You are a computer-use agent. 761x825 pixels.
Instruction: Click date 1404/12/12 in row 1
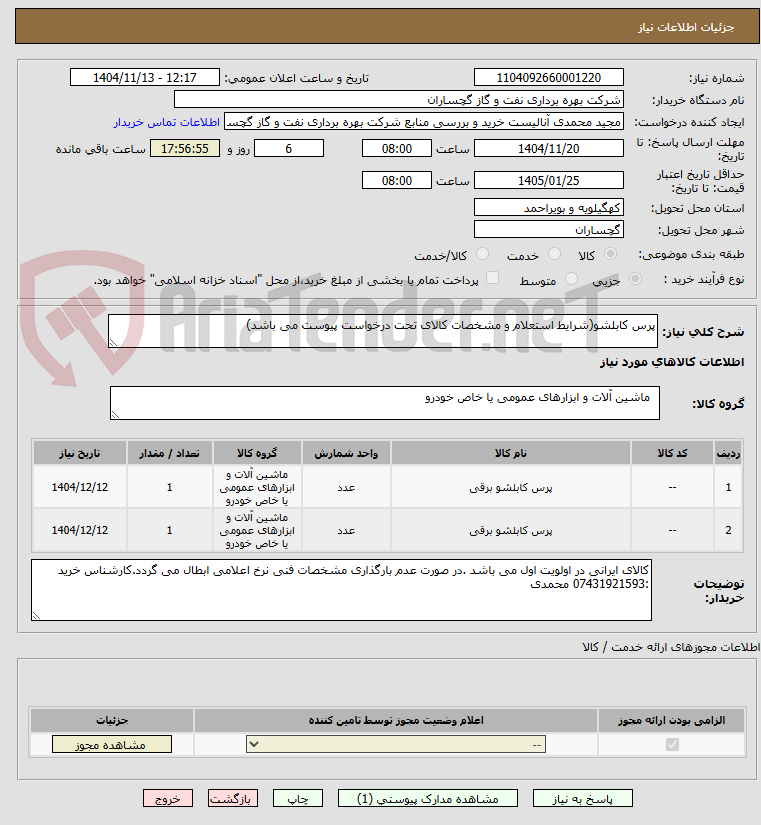tap(79, 487)
